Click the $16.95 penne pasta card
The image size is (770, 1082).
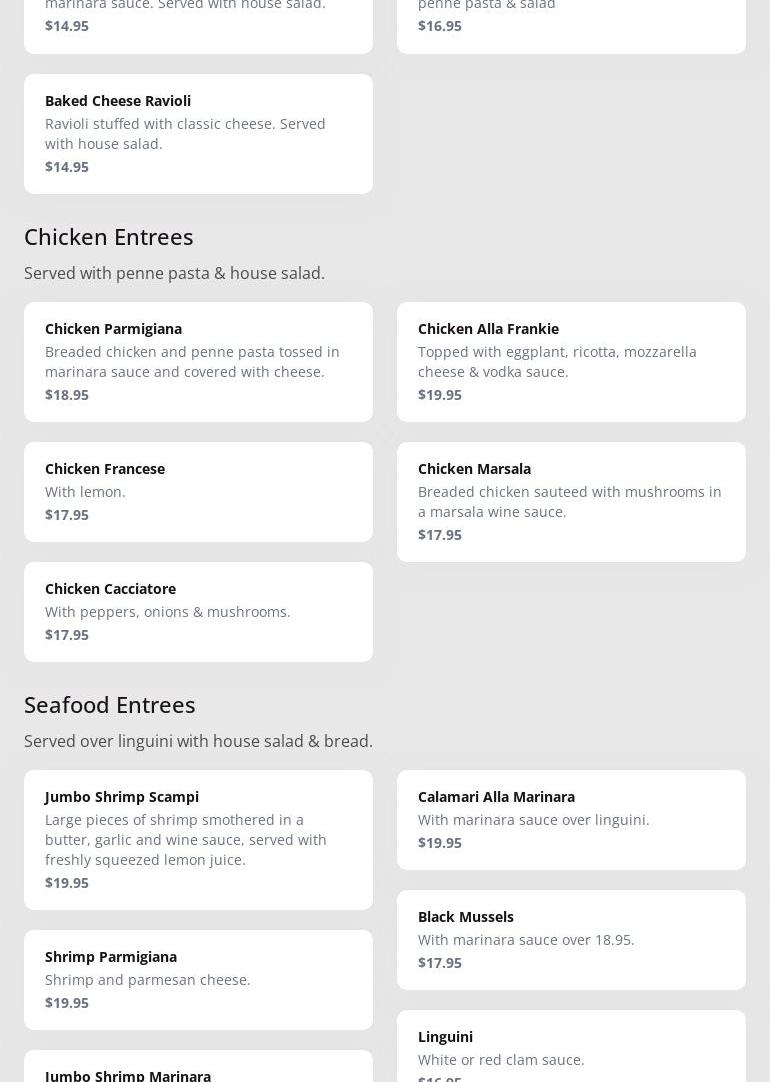click(x=571, y=22)
